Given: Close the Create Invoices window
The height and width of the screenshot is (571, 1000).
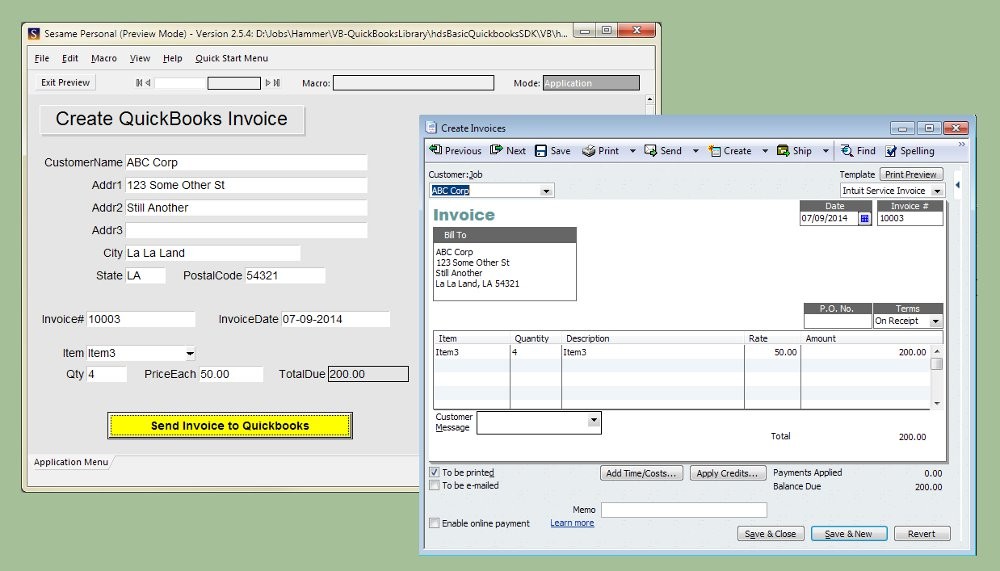Looking at the screenshot, I should [955, 128].
